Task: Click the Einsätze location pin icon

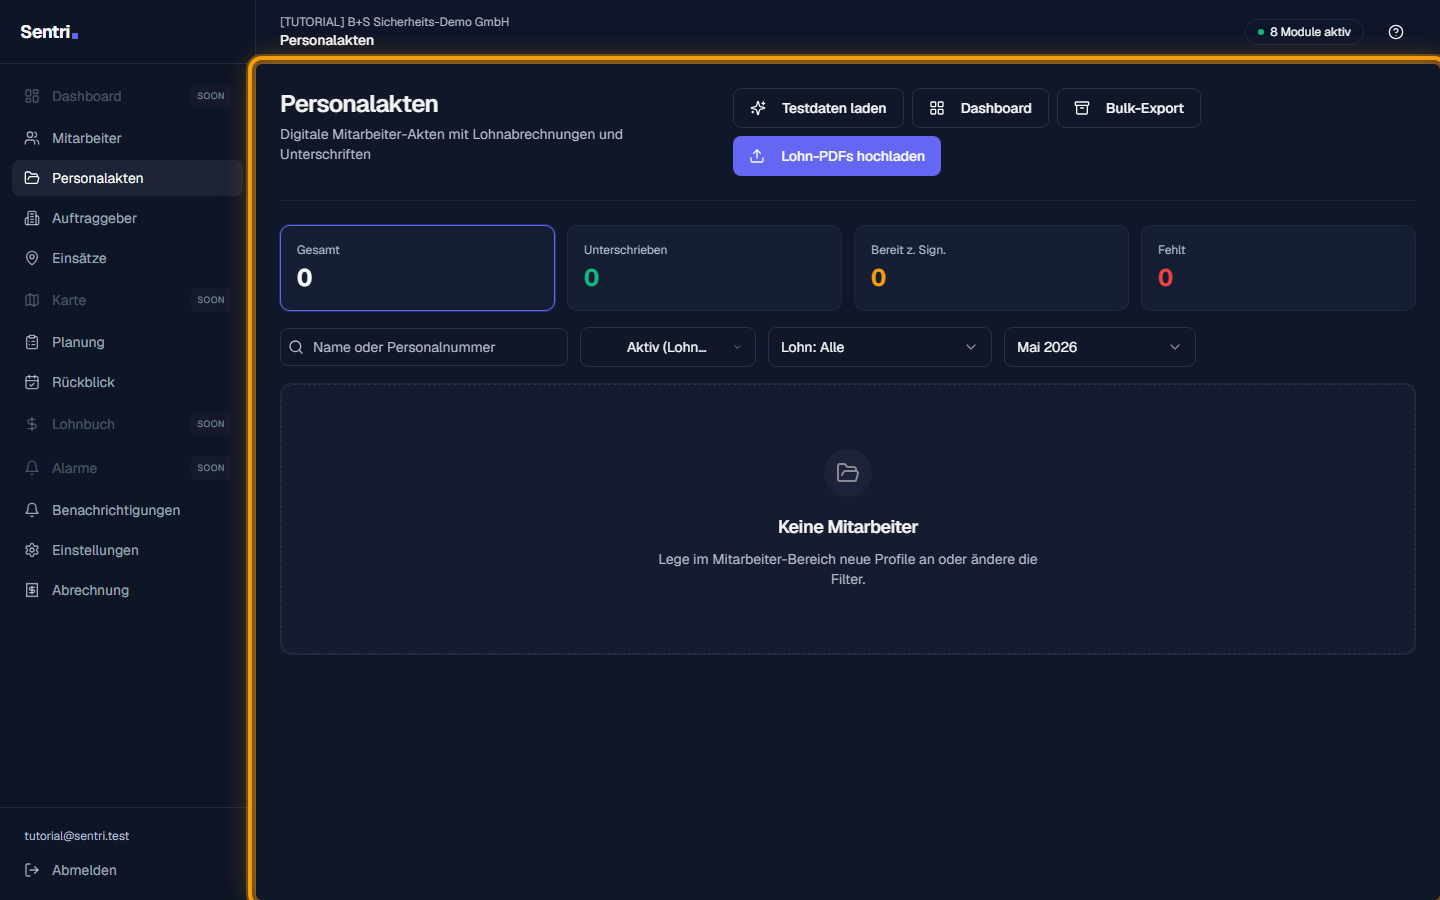Action: pos(32,258)
